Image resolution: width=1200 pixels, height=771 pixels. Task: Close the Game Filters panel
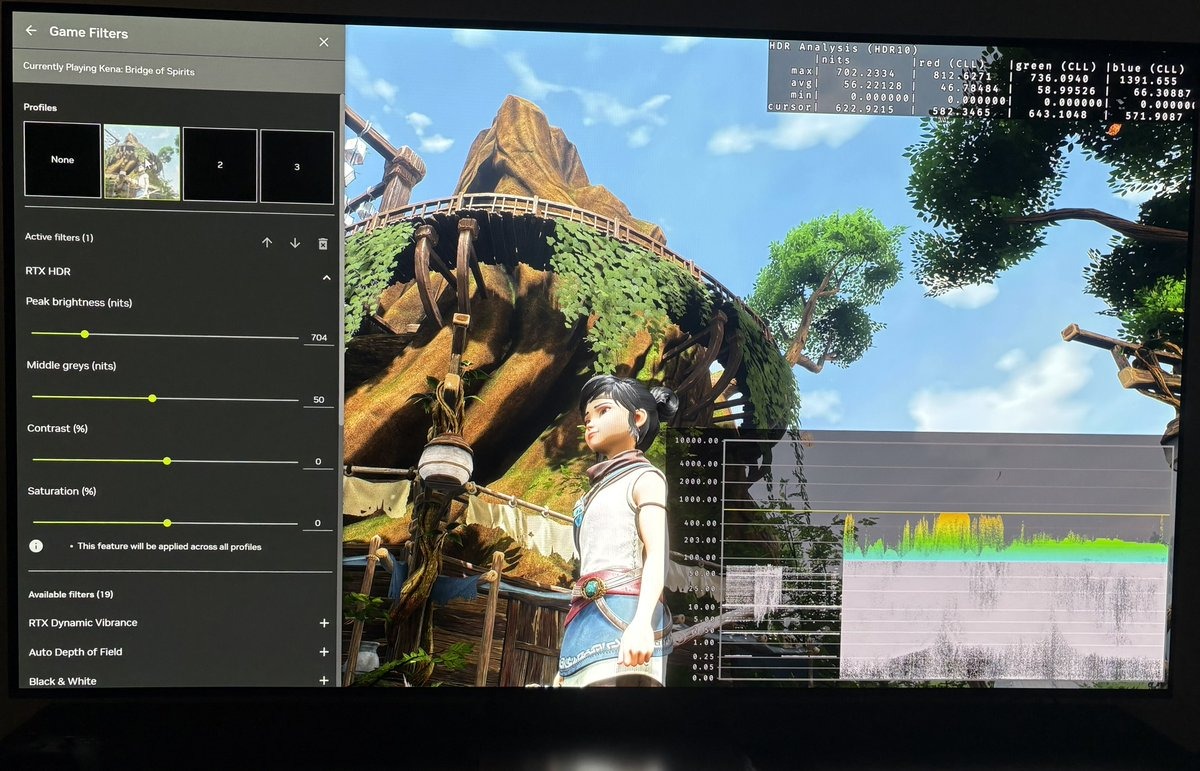[x=323, y=42]
